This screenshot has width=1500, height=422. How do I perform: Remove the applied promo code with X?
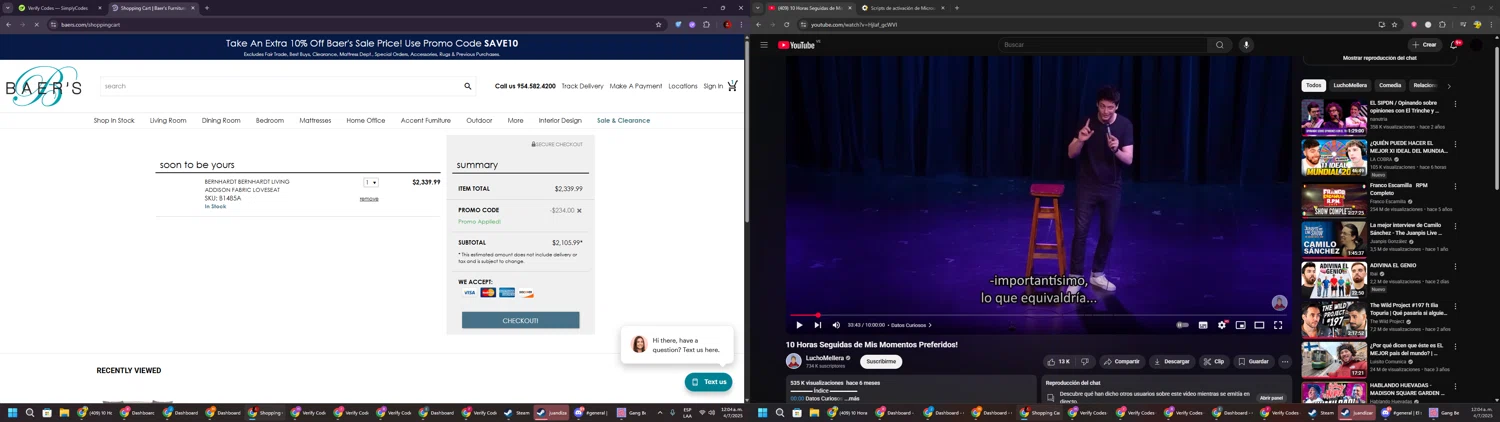(579, 211)
